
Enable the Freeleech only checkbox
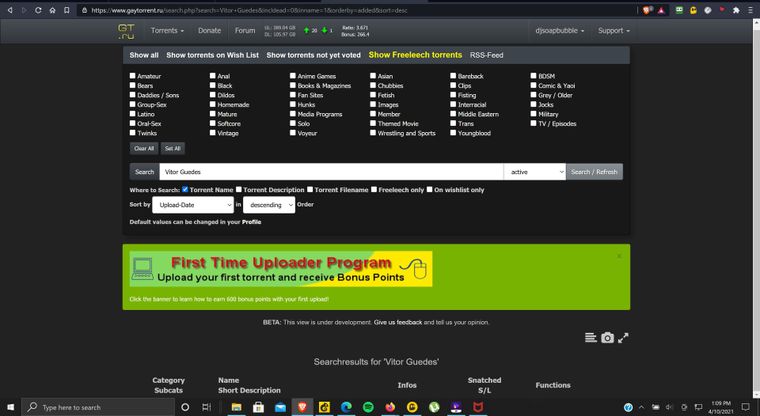[375, 189]
